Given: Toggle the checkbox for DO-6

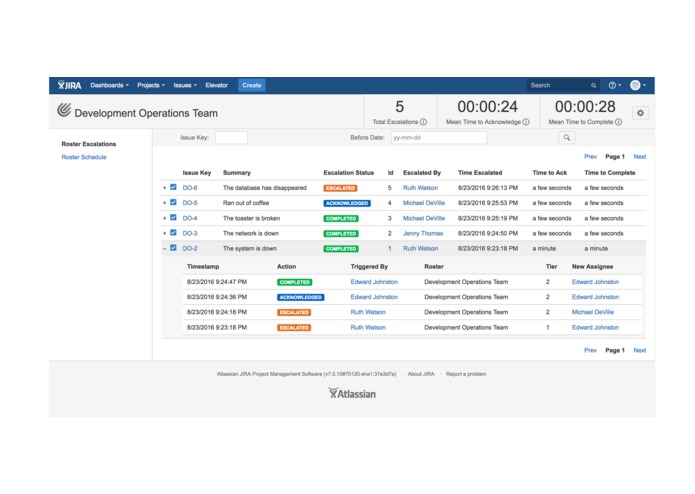Looking at the screenshot, I should 173,187.
